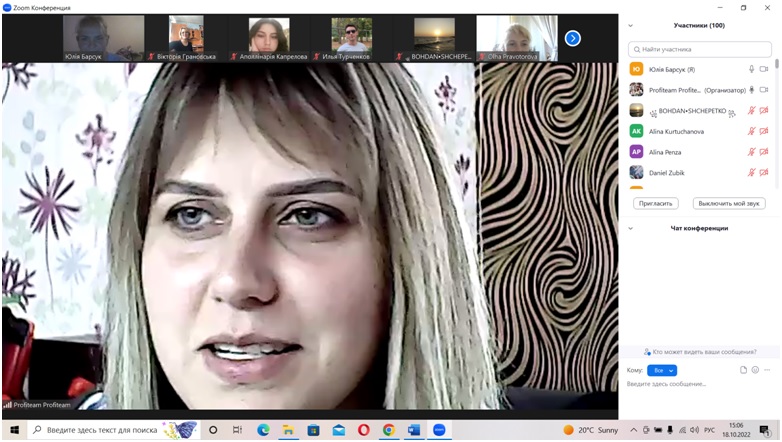Click disabled camera icon for BOHDAN SHCHEPETKO
The height and width of the screenshot is (442, 782).
click(764, 111)
